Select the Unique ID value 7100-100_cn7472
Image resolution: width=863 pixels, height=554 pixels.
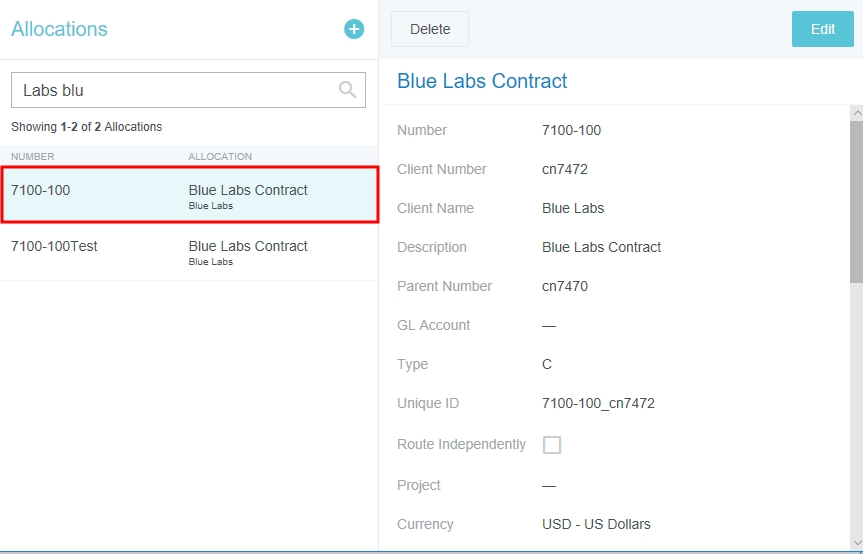click(x=598, y=403)
